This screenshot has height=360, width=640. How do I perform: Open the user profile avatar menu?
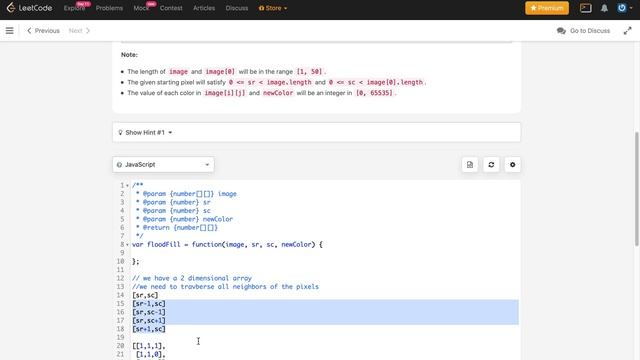pos(624,8)
